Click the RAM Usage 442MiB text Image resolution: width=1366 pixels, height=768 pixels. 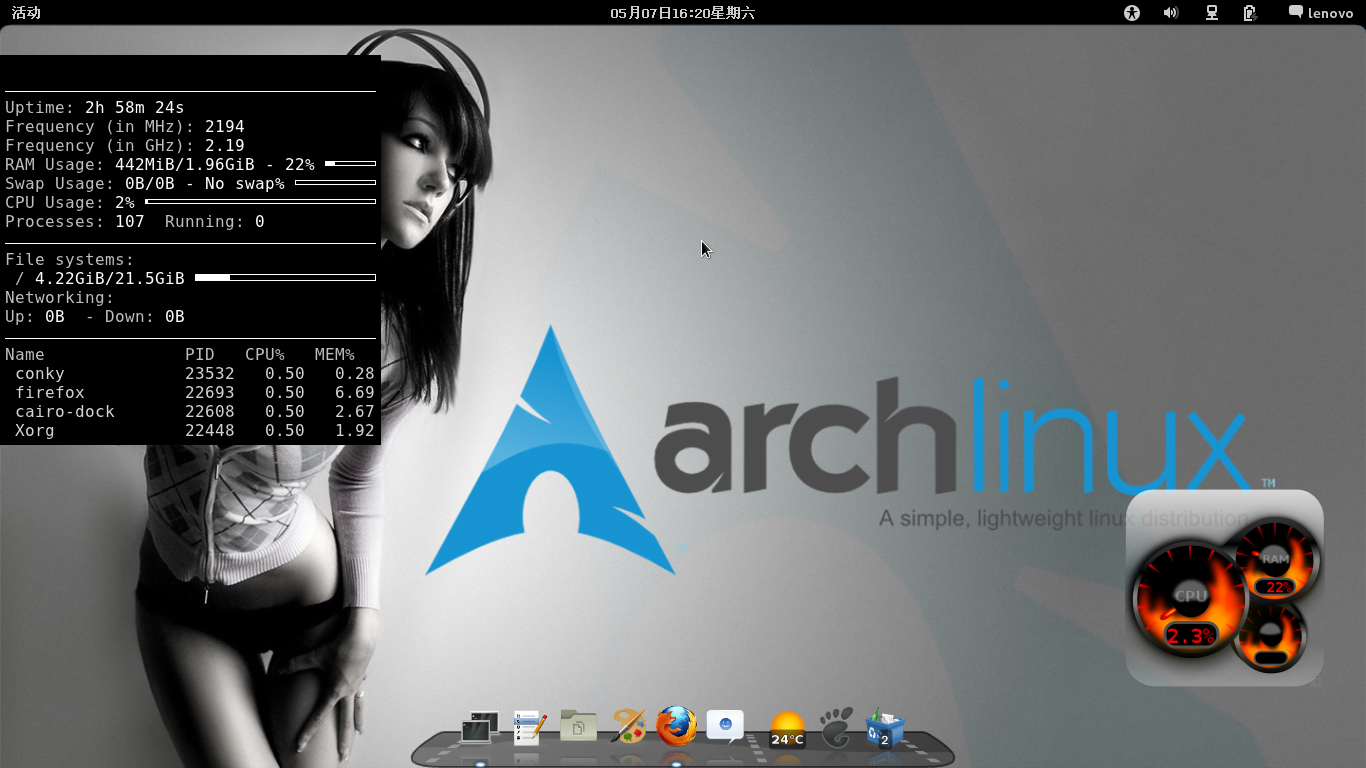pyautogui.click(x=160, y=165)
